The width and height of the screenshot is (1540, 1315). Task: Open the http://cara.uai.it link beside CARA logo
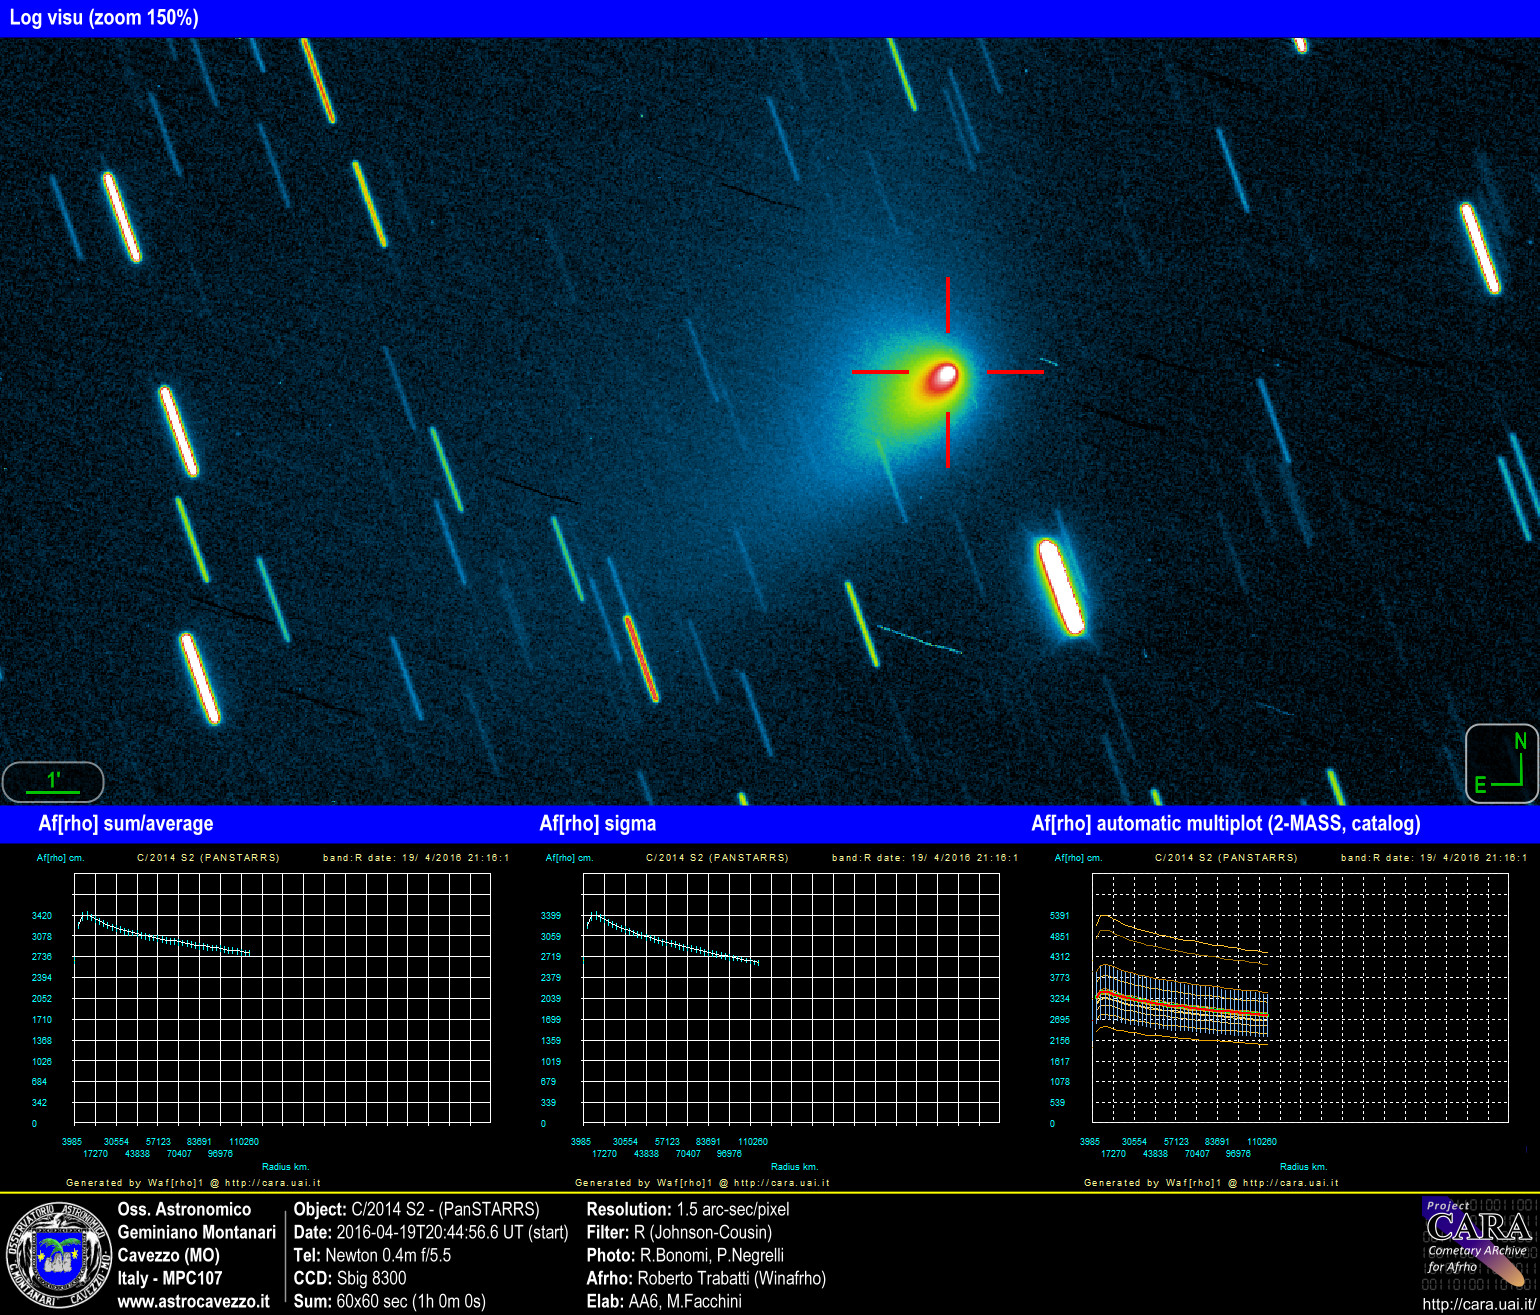tap(1478, 1304)
